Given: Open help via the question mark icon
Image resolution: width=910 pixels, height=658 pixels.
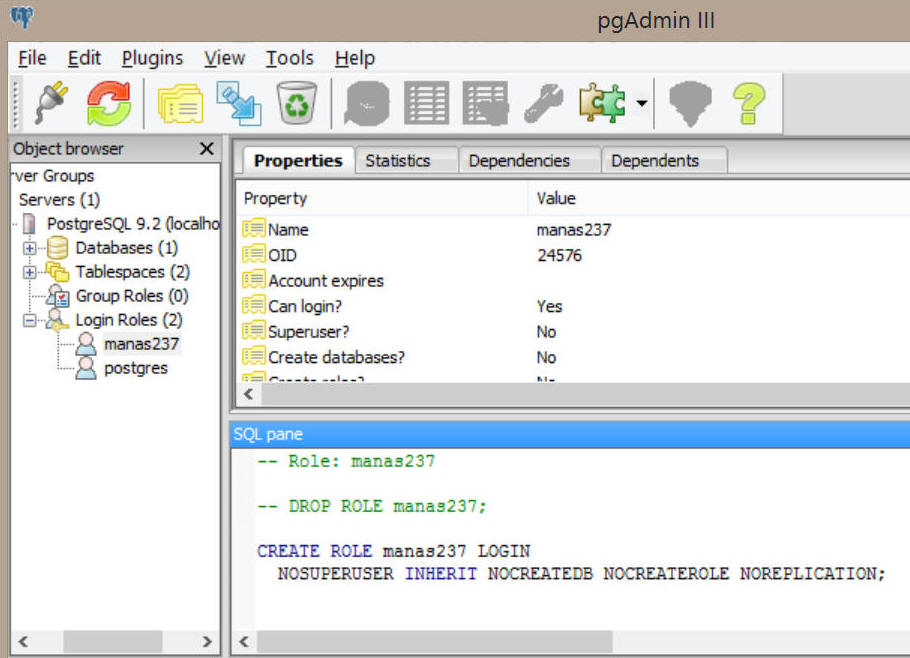Looking at the screenshot, I should (x=749, y=103).
